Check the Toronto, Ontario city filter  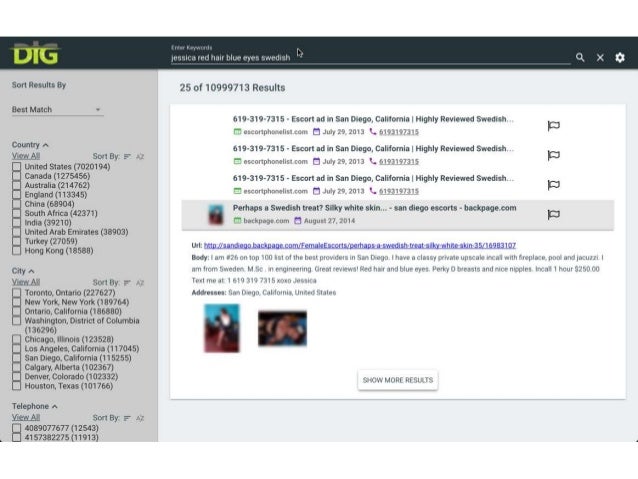pos(16,293)
